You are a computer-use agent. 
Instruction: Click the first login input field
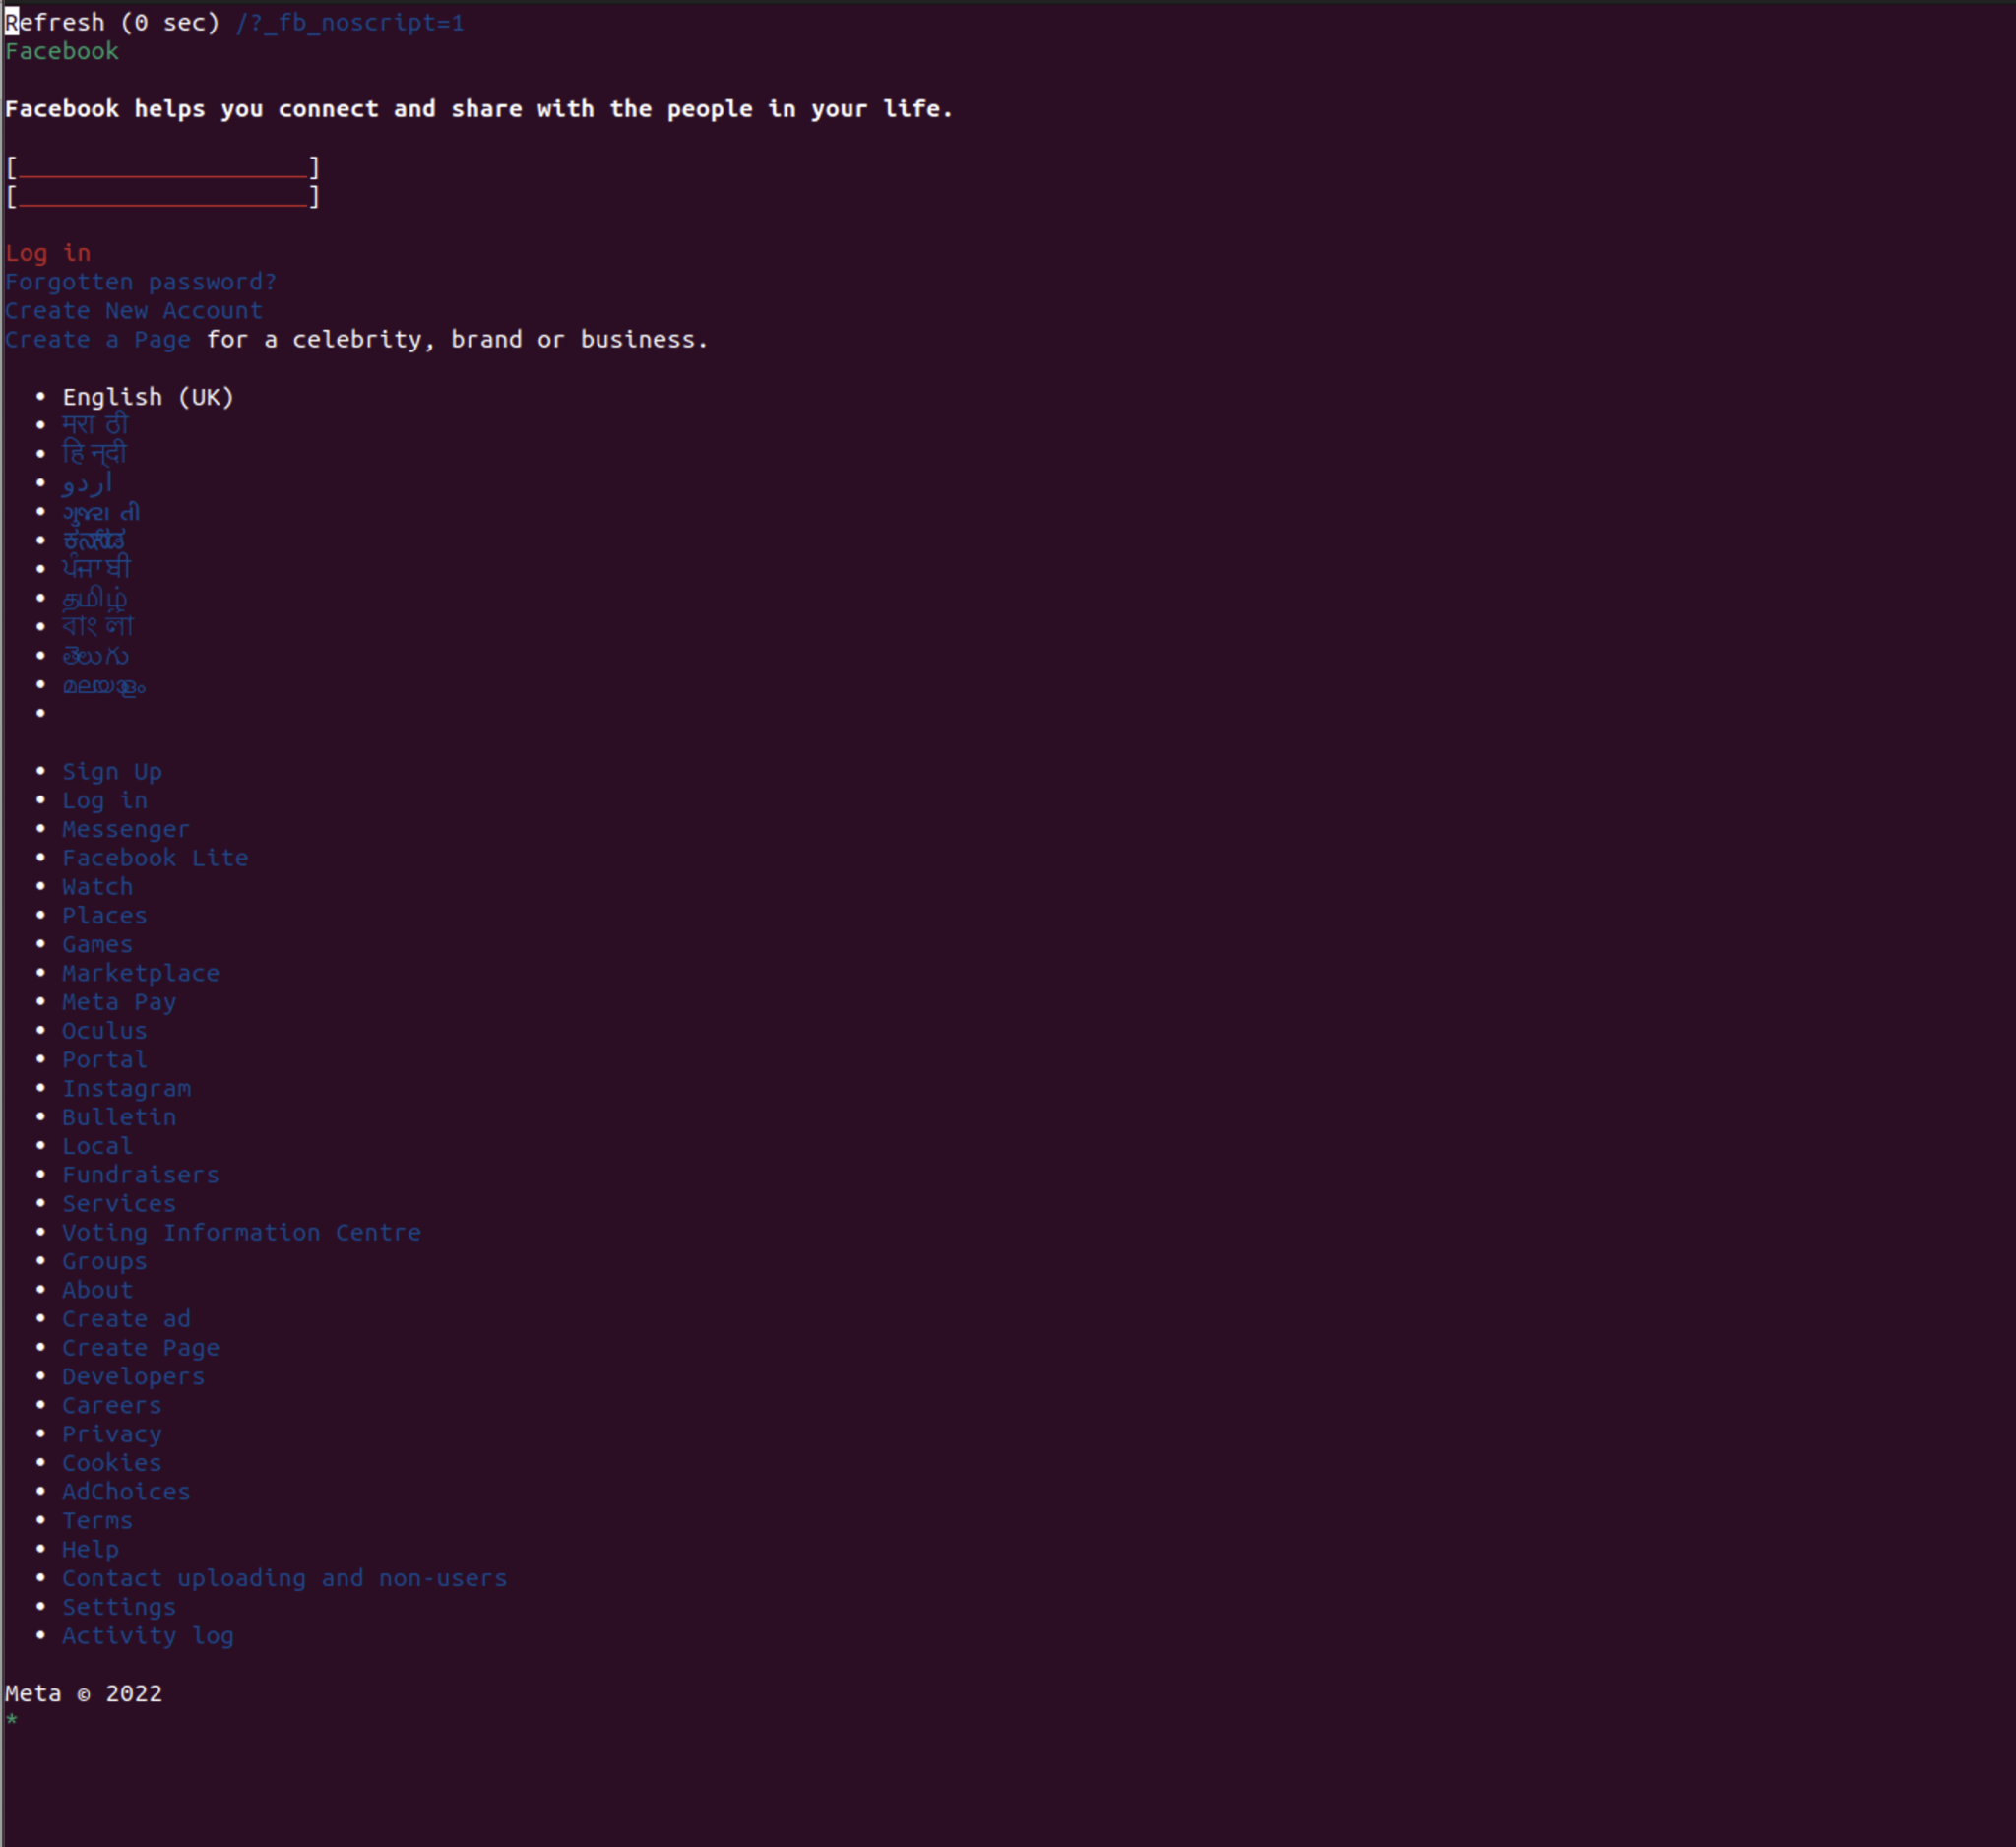[x=163, y=167]
